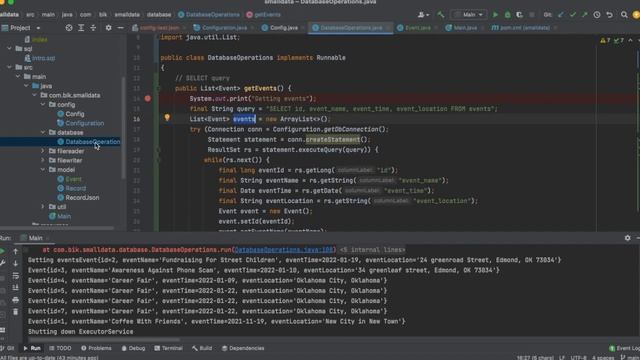This screenshot has width=640, height=360.
Task: Click the Stop icon in the toolbar
Action: pos(531,15)
